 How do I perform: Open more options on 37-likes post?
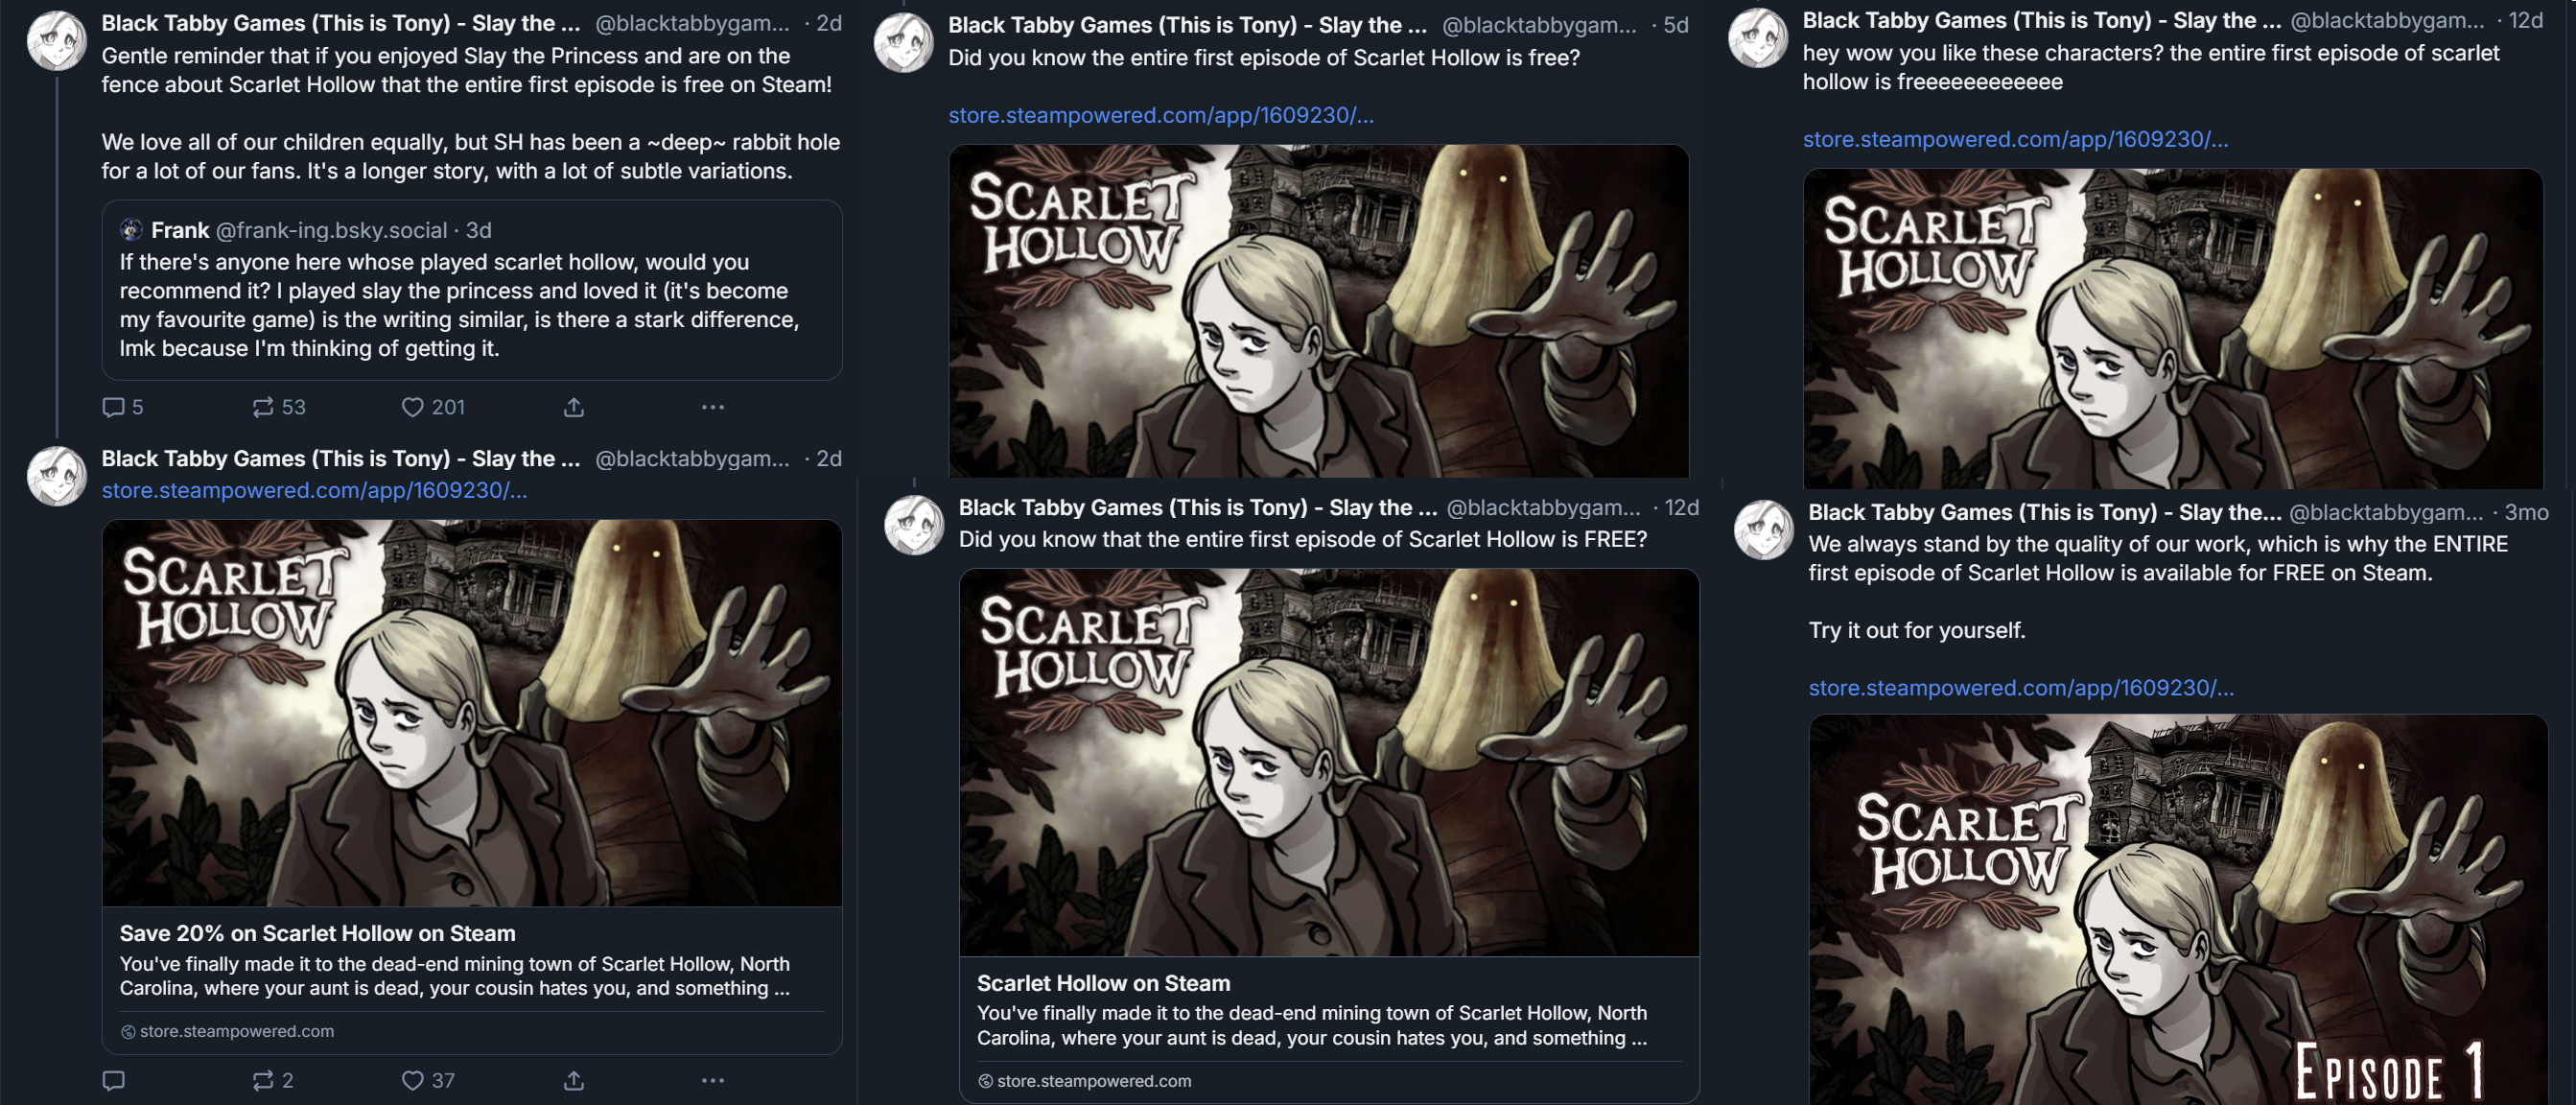pyautogui.click(x=713, y=1080)
